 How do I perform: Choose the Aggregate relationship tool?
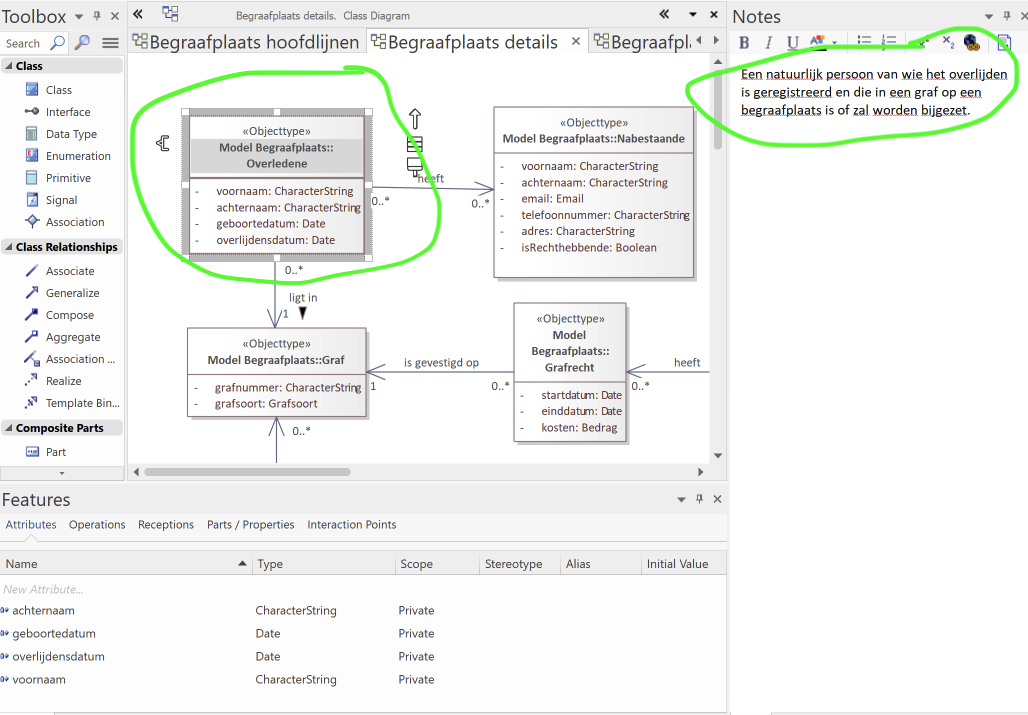[x=72, y=337]
